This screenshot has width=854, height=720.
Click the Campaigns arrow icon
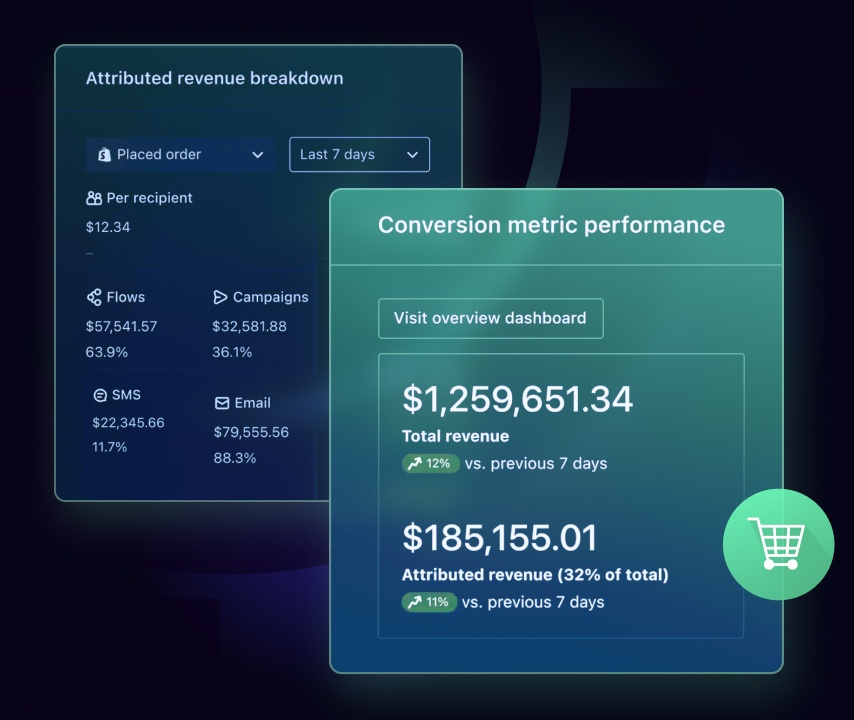click(220, 297)
